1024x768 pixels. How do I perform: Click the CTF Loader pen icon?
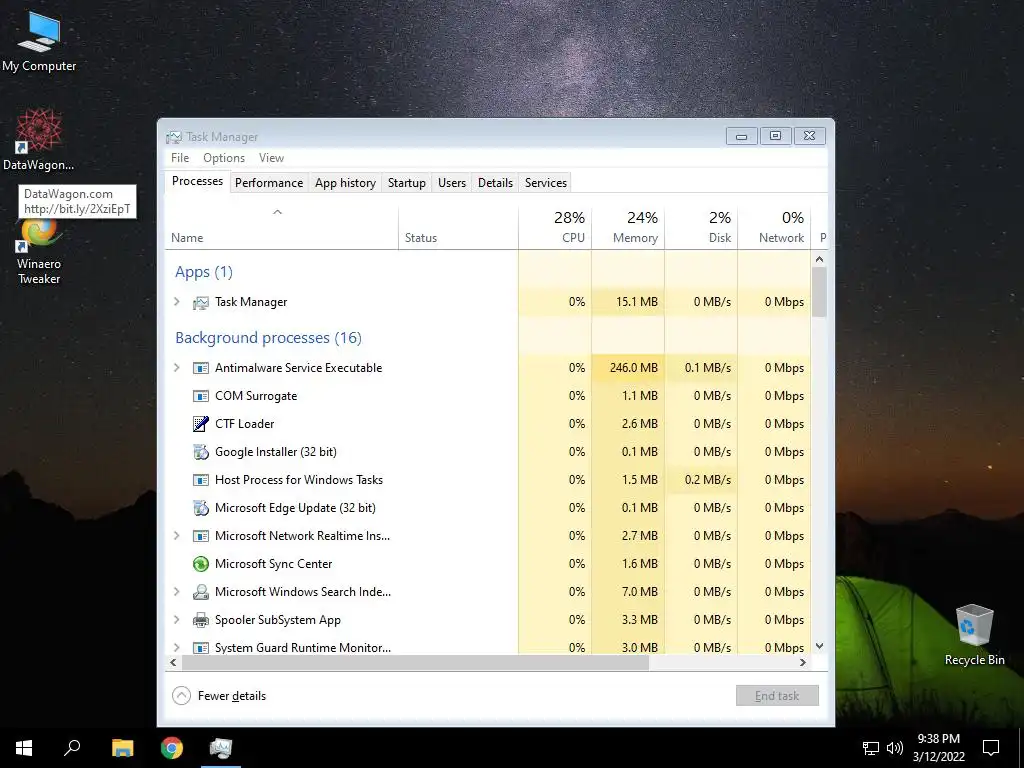(x=200, y=424)
